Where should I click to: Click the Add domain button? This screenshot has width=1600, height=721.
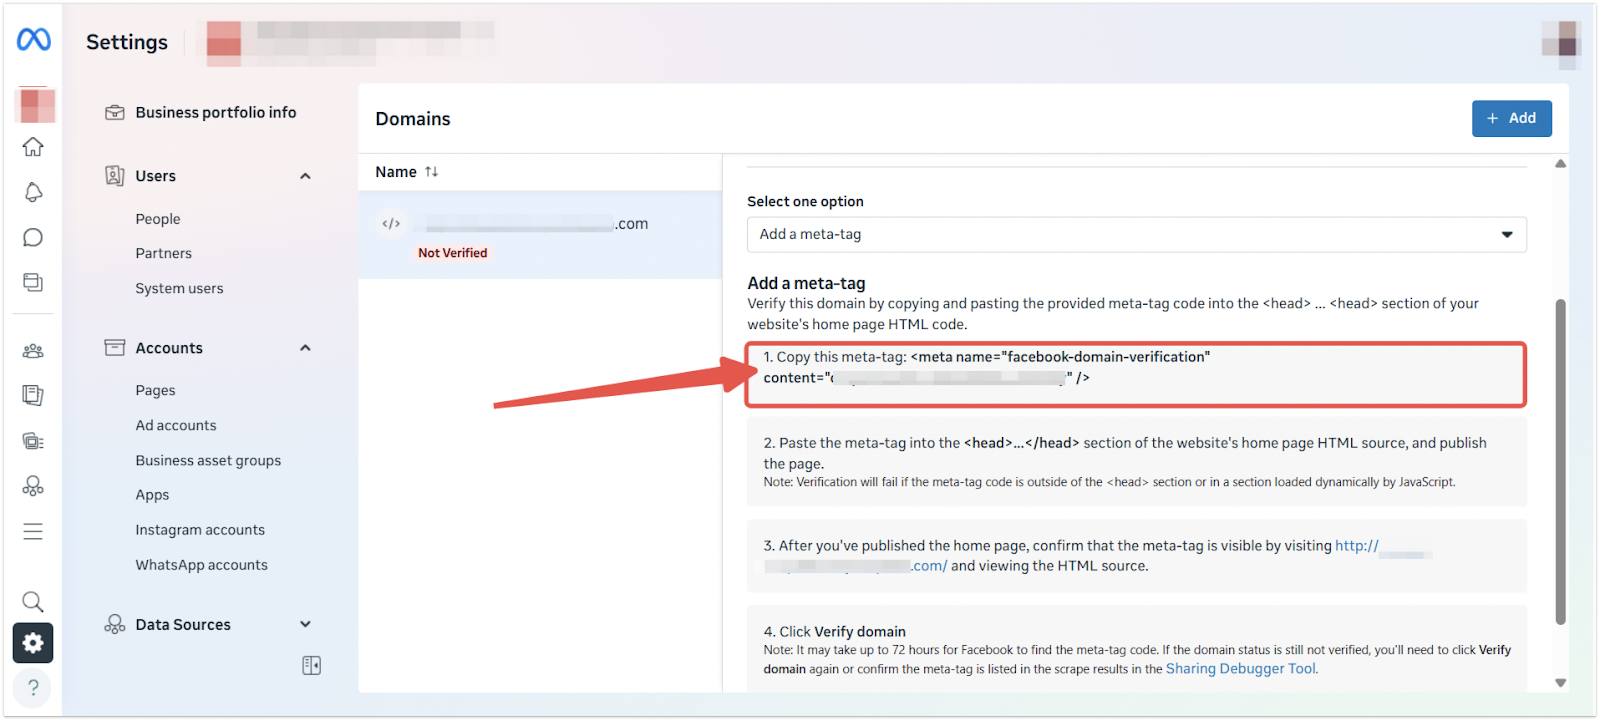pos(1511,118)
